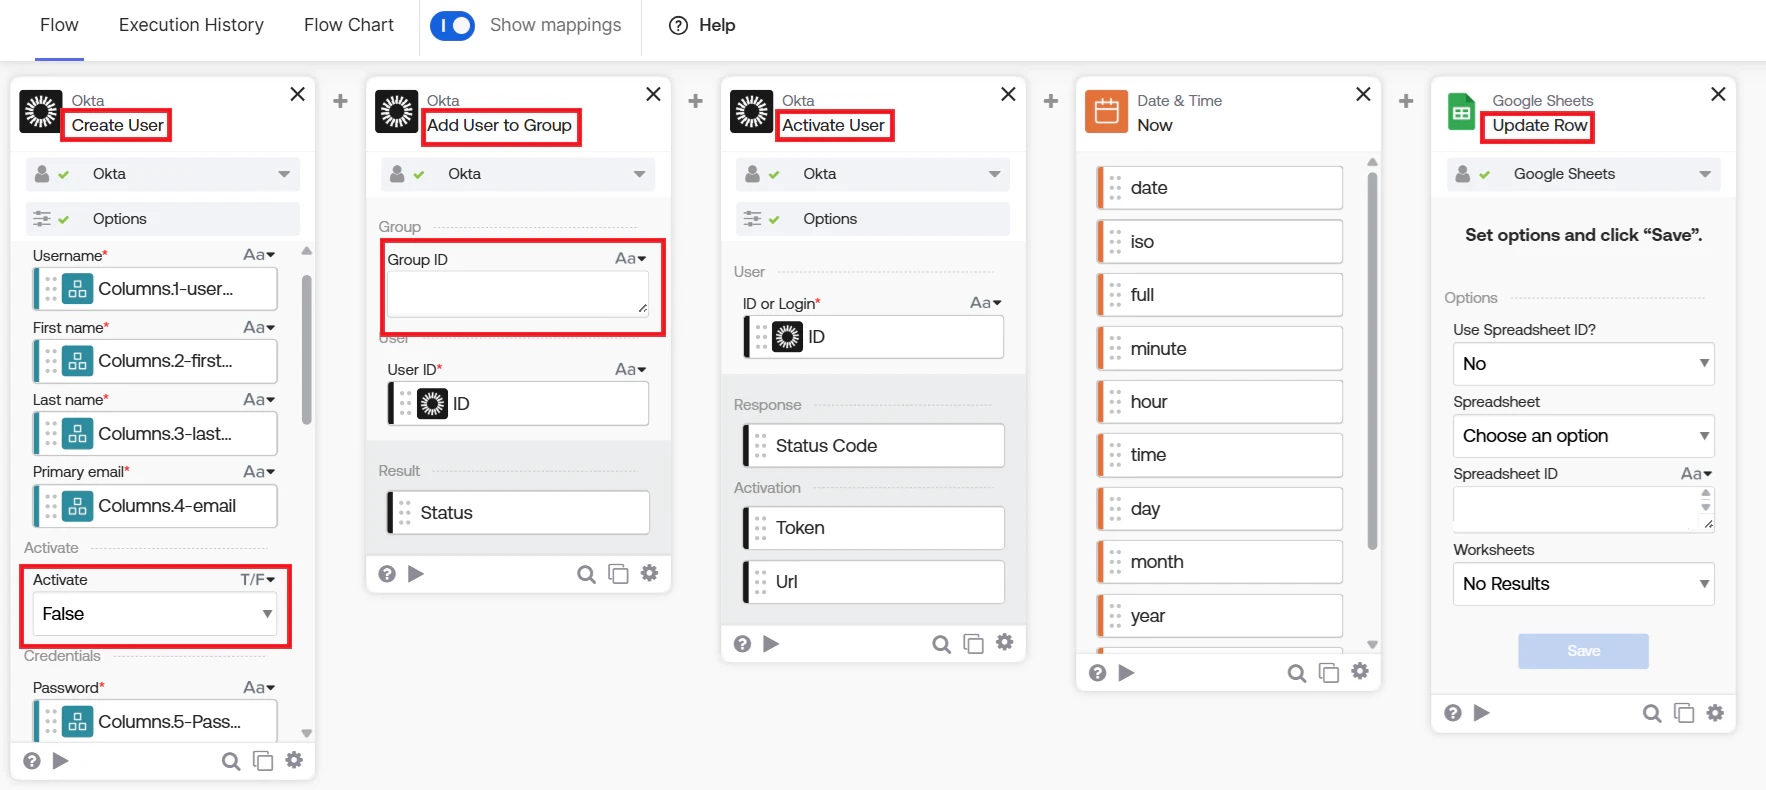Add a card after Add User to Group
Viewport: 1766px width, 790px height.
(x=696, y=101)
